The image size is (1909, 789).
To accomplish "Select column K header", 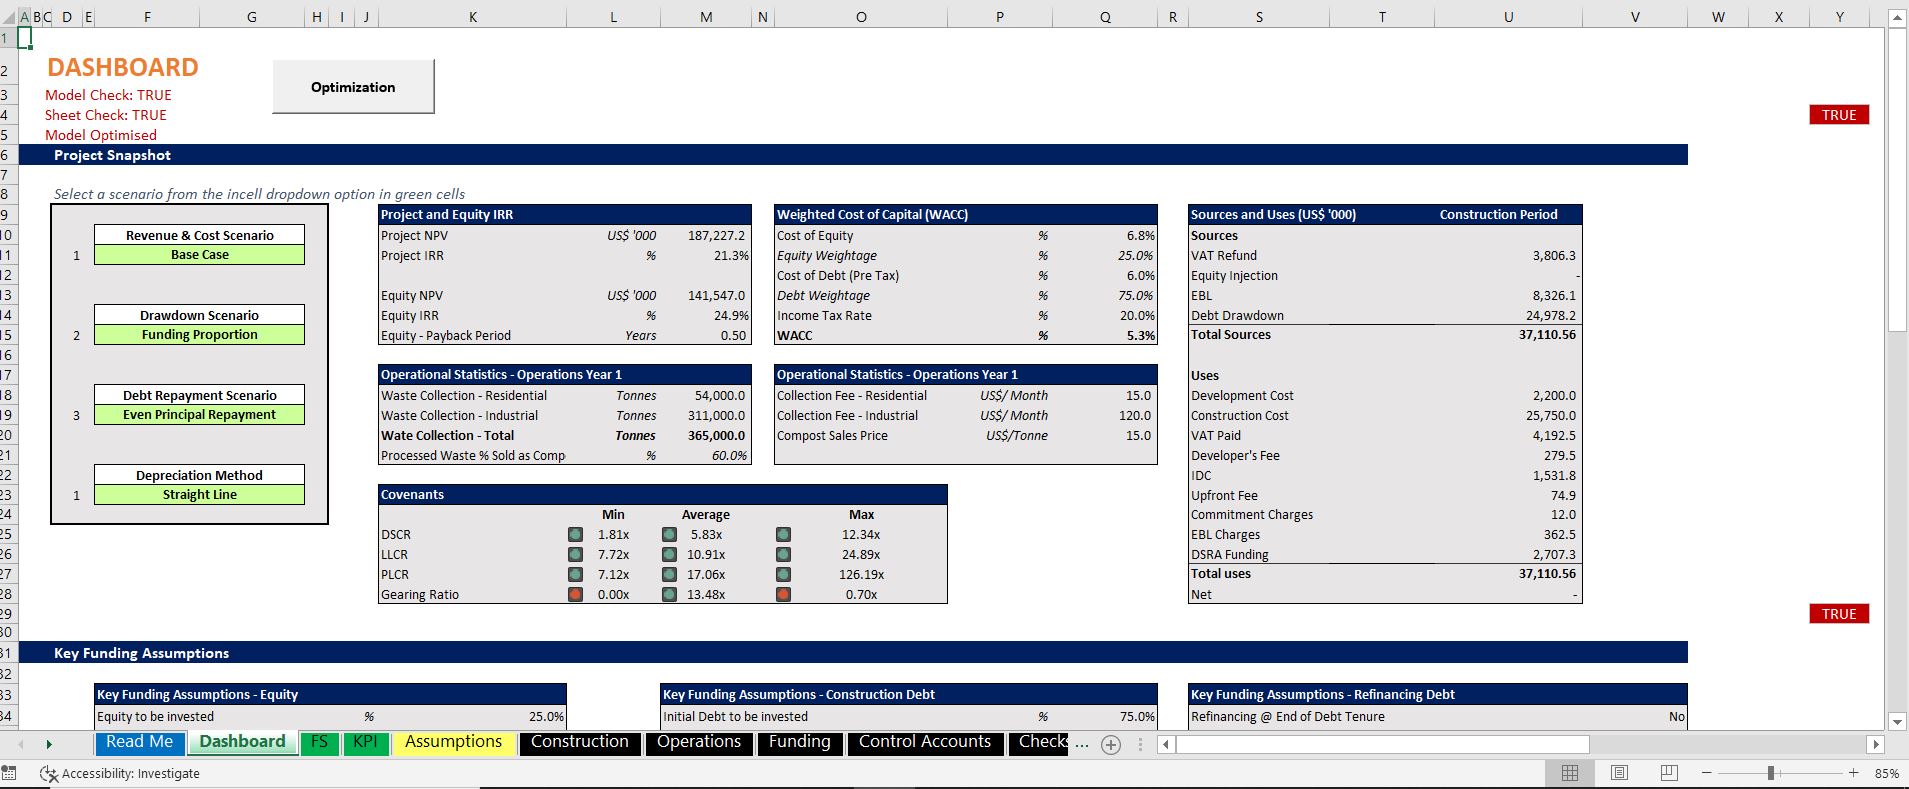I will 472,17.
